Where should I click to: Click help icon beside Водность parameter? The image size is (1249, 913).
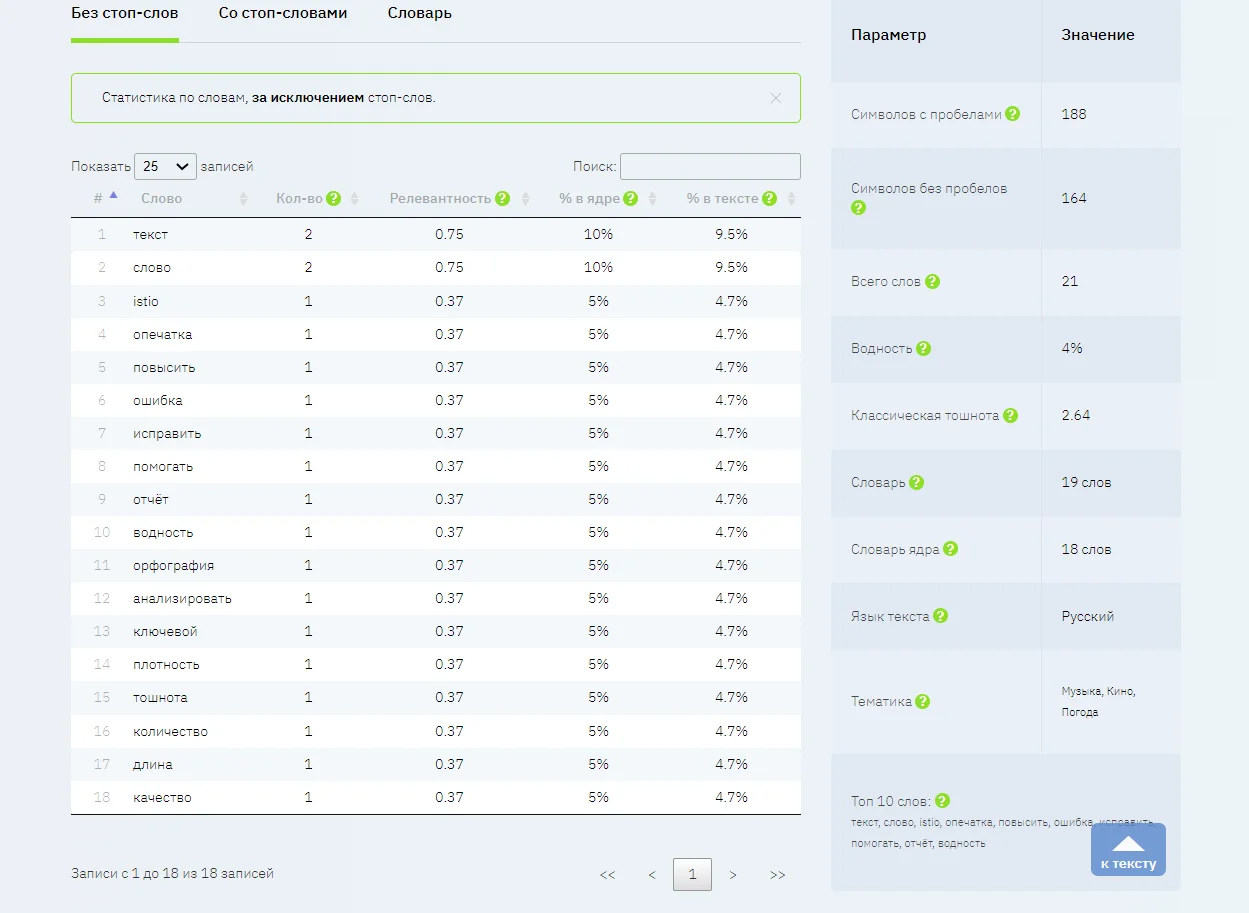tap(923, 348)
